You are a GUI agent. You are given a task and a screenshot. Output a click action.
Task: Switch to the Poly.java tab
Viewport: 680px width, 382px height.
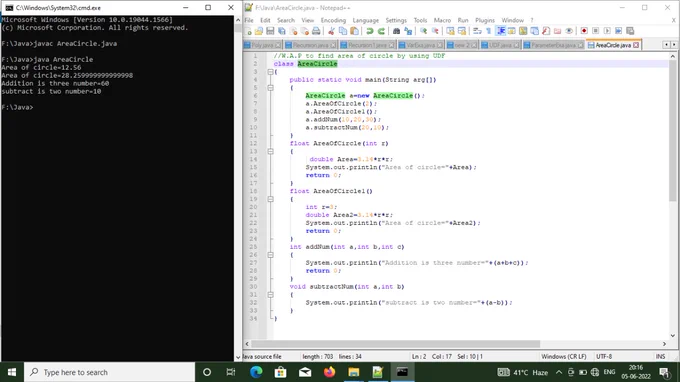click(x=262, y=45)
